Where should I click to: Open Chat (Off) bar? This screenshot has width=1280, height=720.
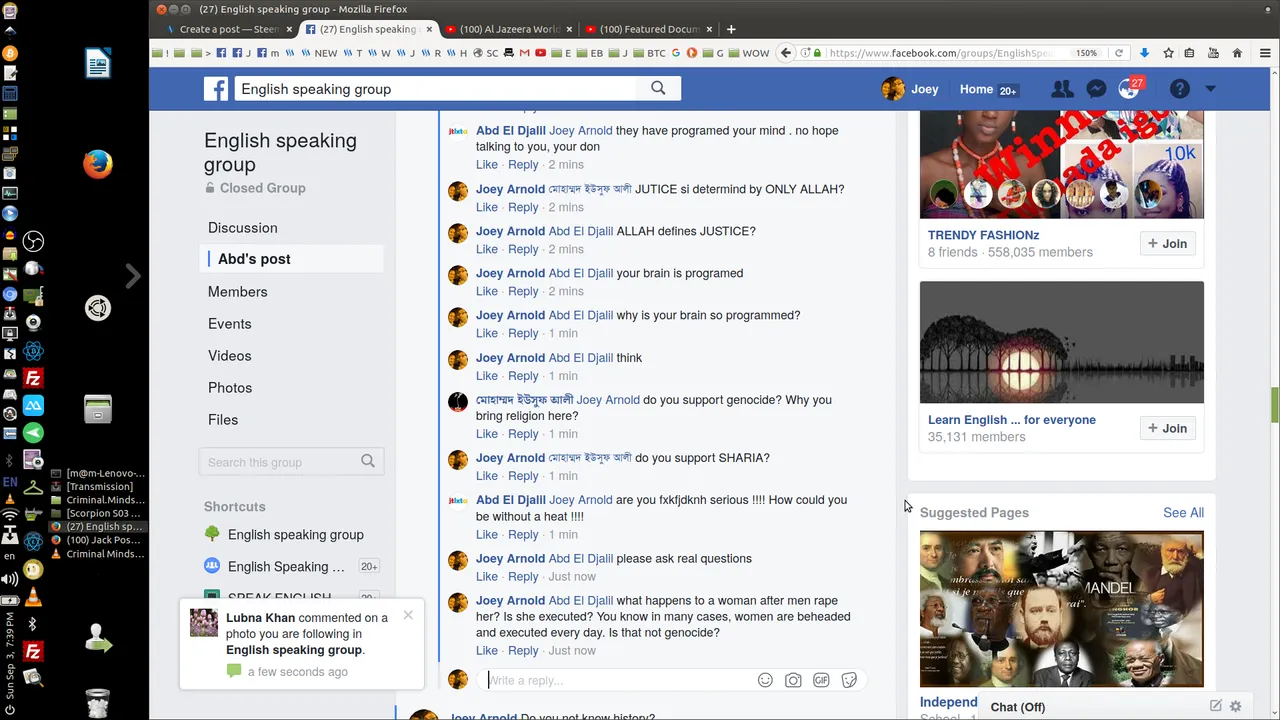[1018, 706]
